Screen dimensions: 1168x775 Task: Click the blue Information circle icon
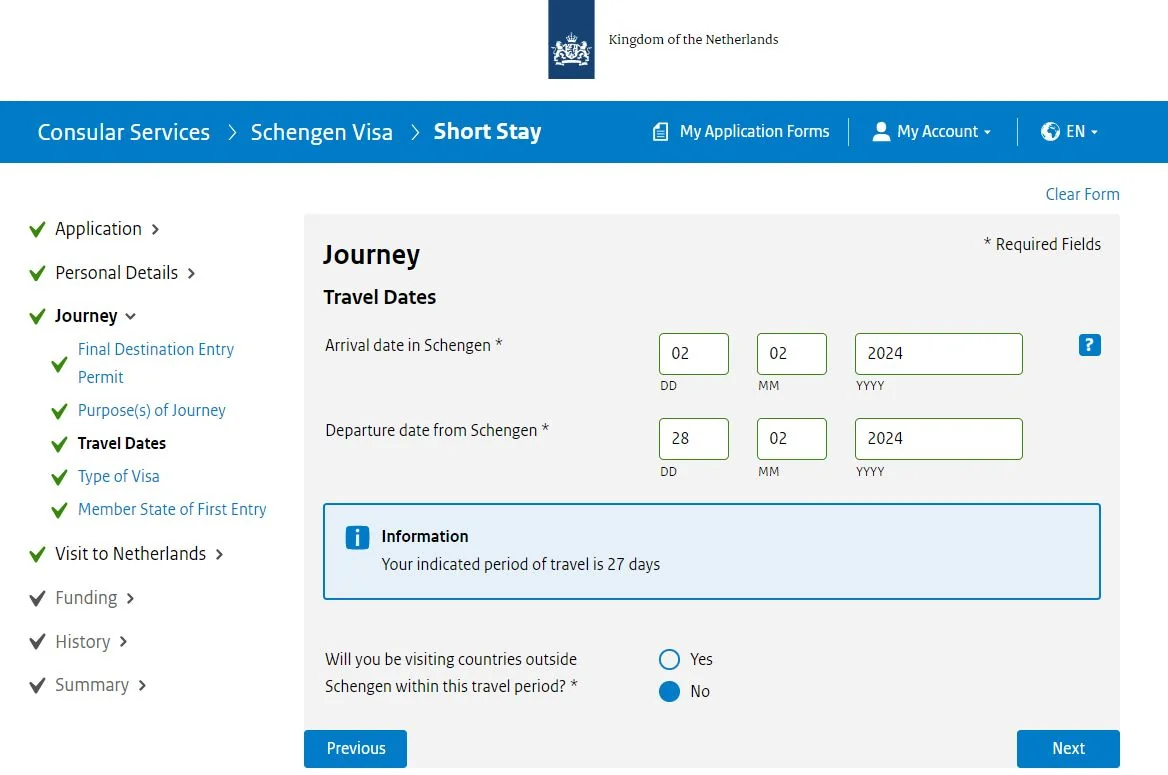tap(357, 537)
